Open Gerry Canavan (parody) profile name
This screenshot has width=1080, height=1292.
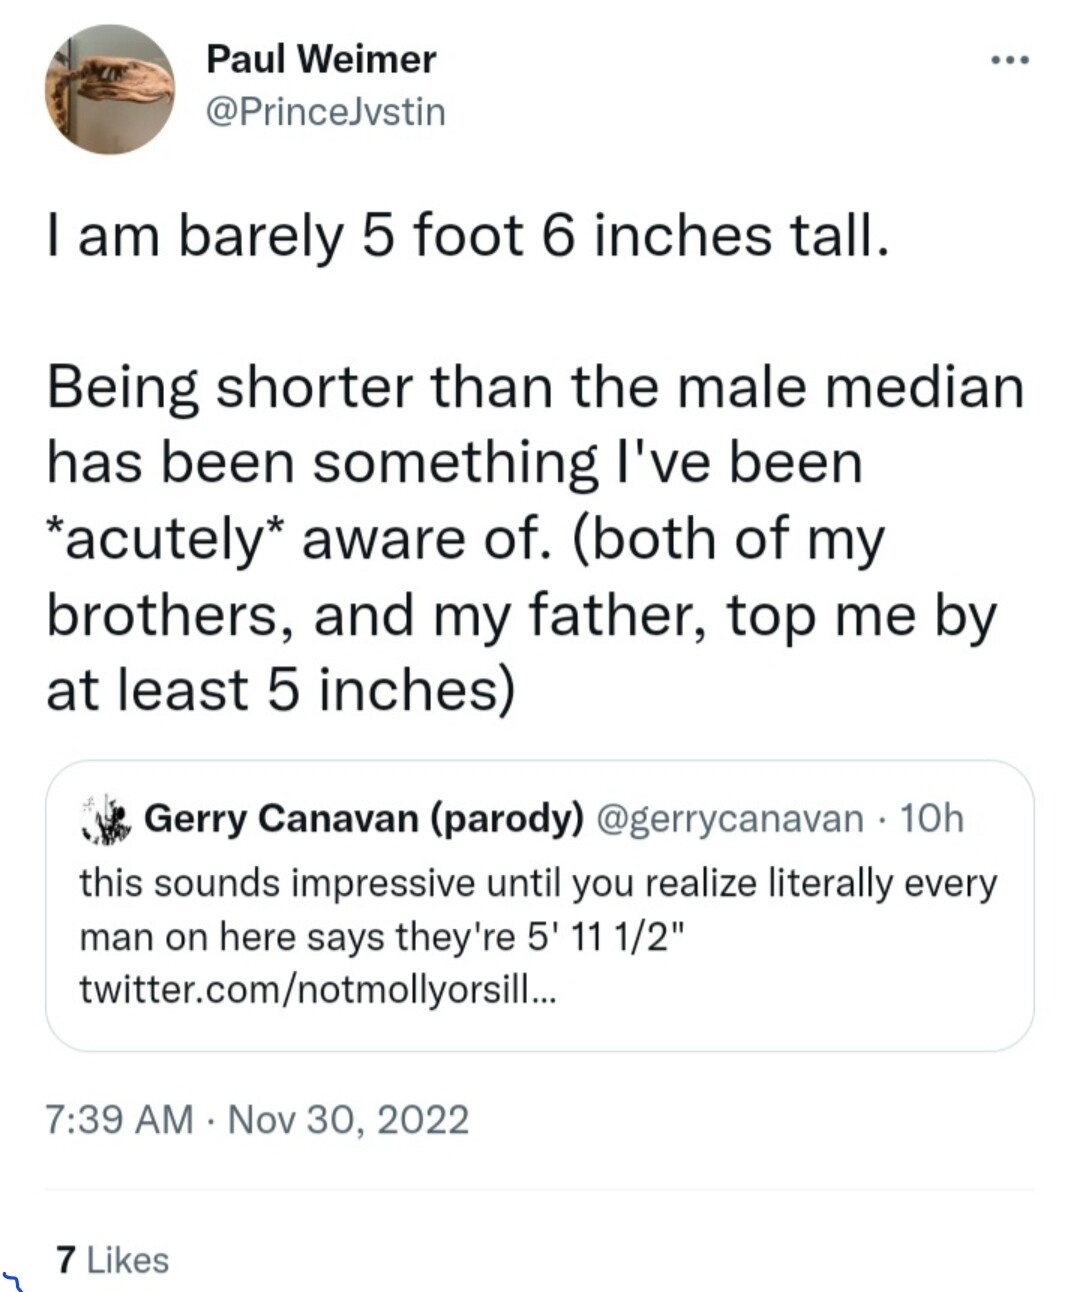click(x=364, y=818)
